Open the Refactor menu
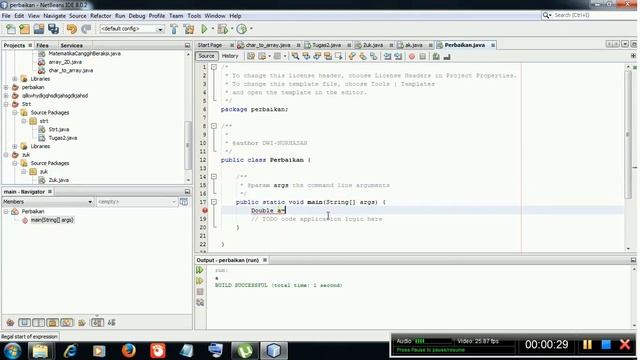 100,16
